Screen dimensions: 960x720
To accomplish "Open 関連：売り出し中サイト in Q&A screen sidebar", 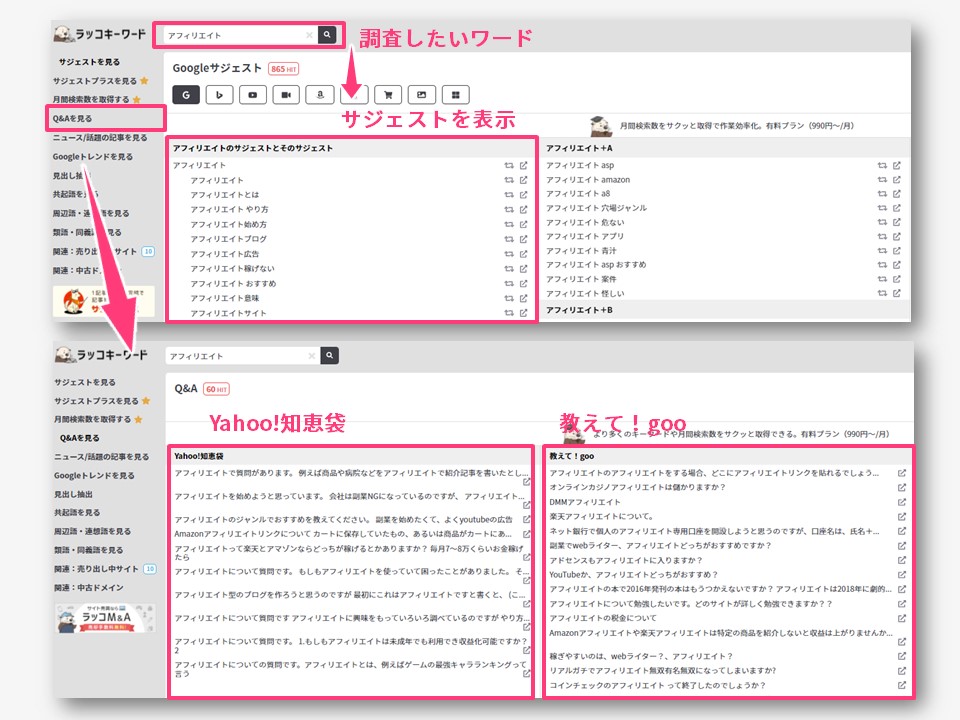I will point(96,569).
